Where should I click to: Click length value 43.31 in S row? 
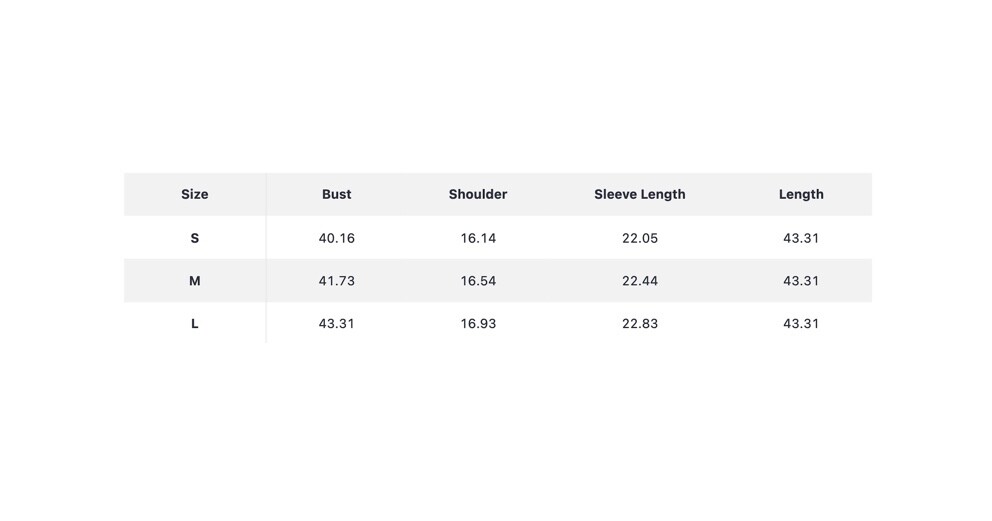[801, 238]
